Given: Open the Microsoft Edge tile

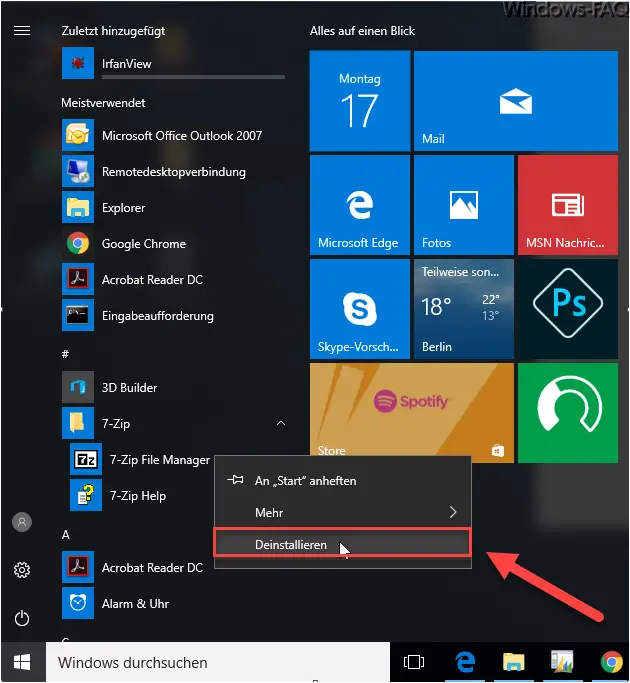Looking at the screenshot, I should (x=360, y=205).
